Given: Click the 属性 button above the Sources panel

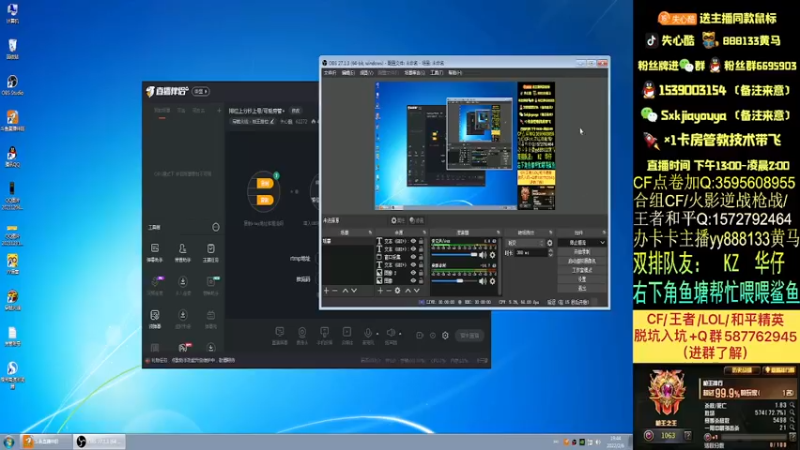Looking at the screenshot, I should (x=397, y=220).
